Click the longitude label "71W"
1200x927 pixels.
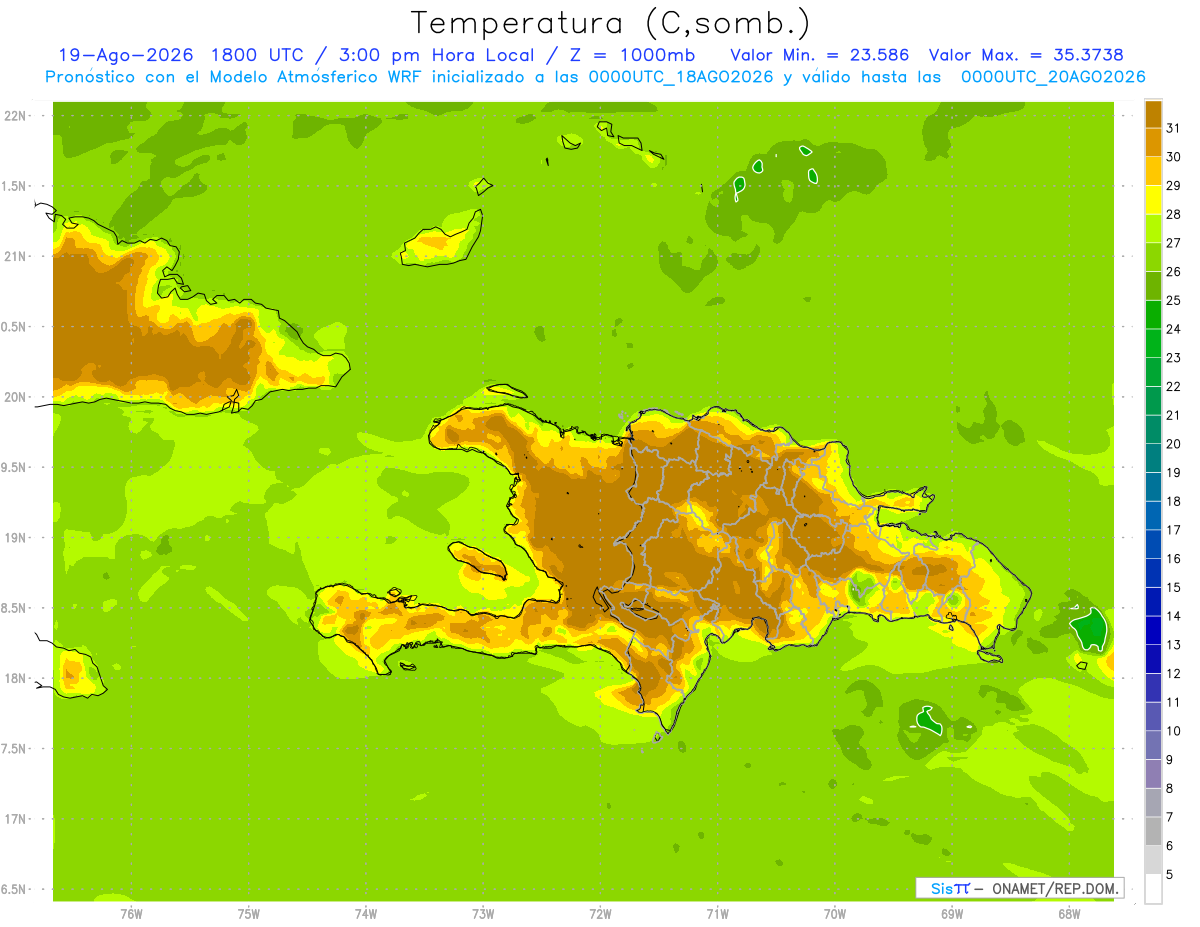717,914
